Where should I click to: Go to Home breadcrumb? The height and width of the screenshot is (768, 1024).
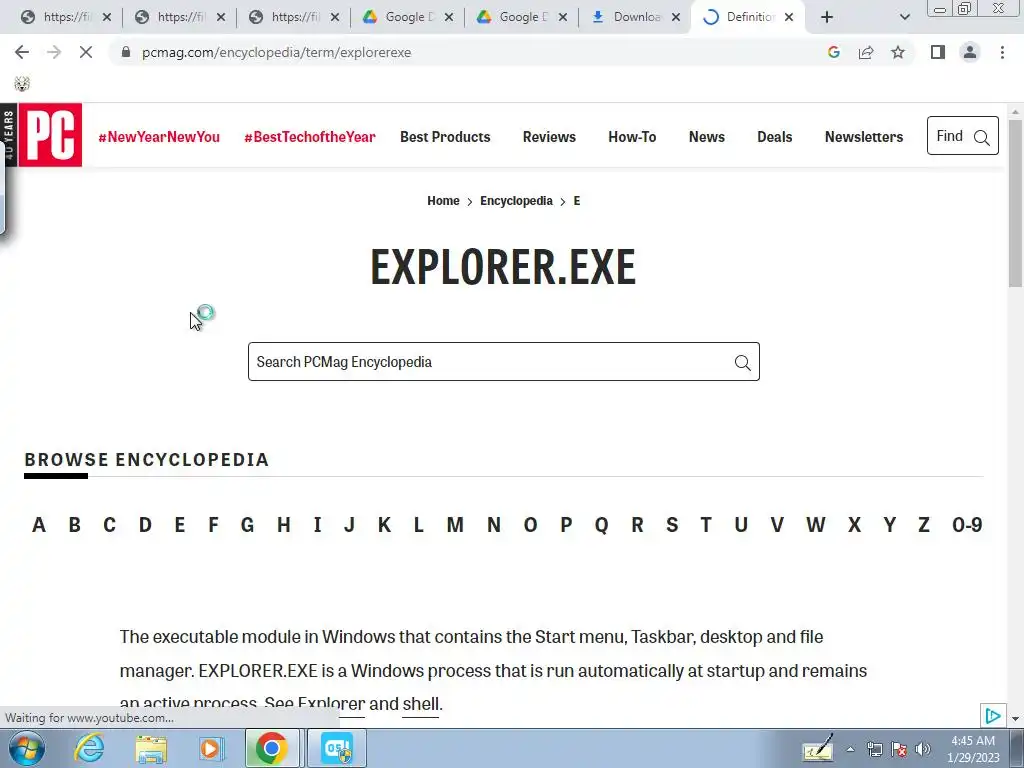(443, 200)
